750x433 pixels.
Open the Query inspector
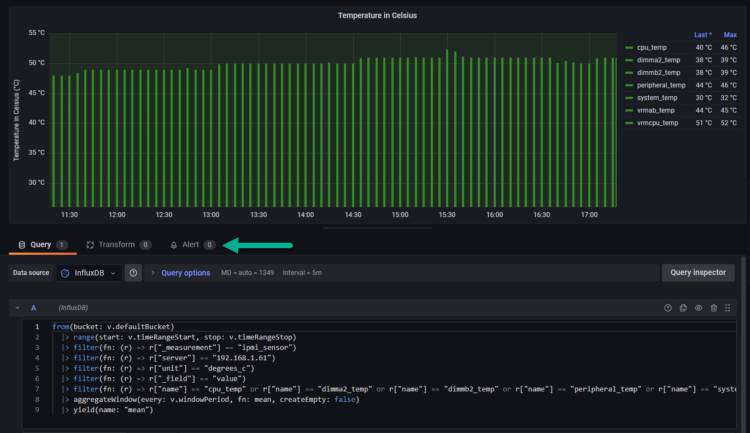(698, 272)
